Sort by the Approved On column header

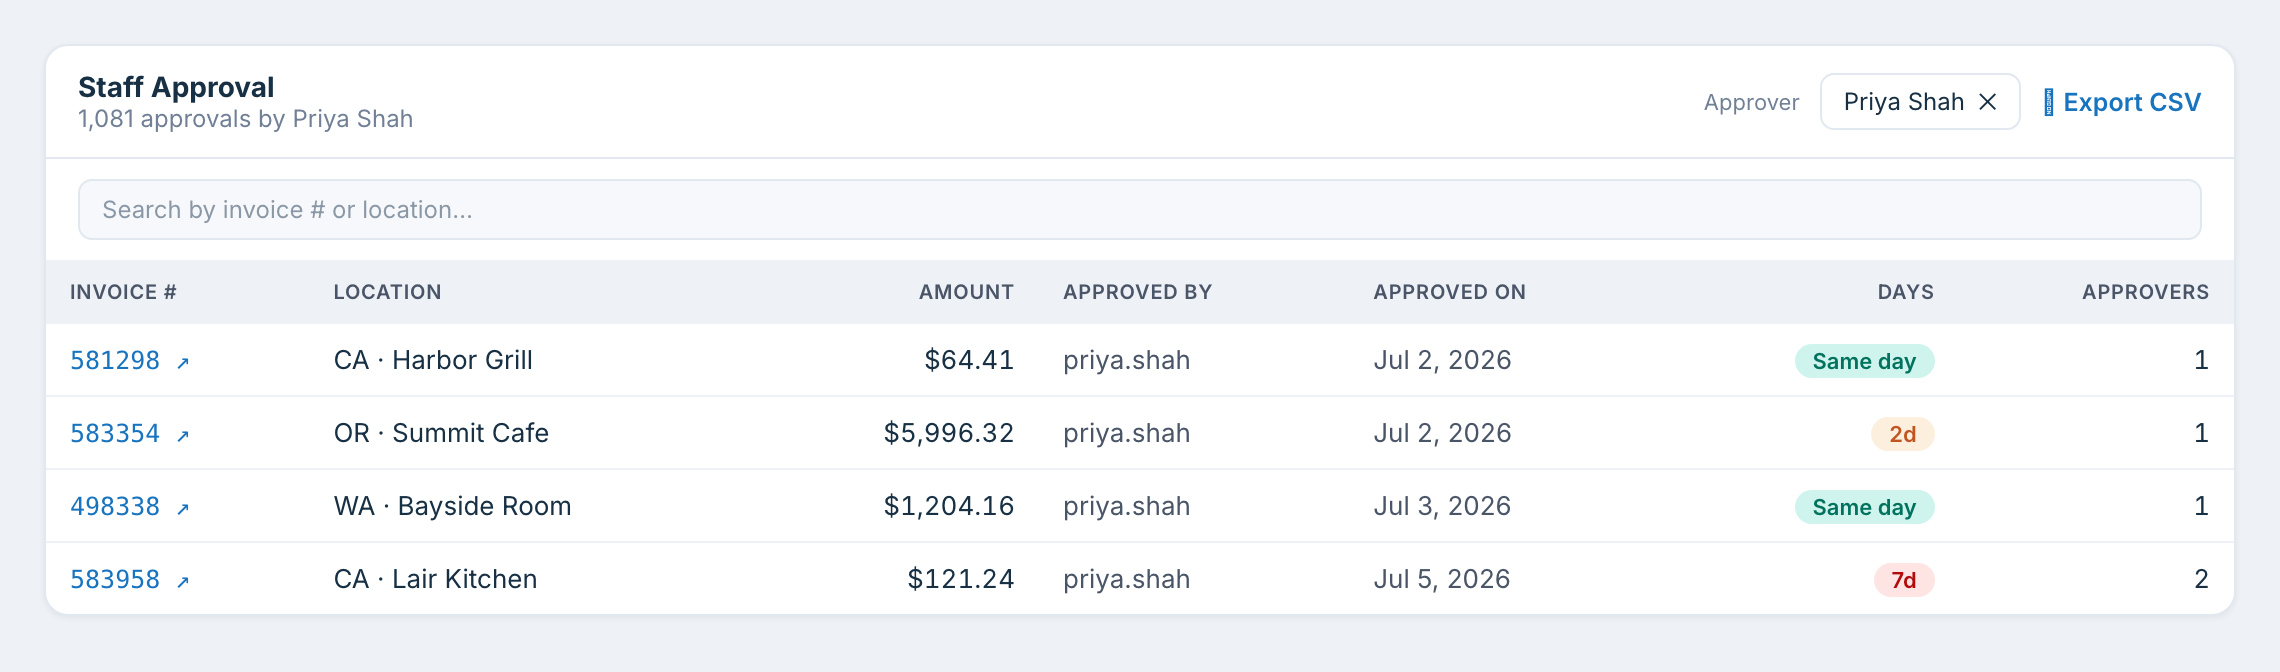[1449, 292]
